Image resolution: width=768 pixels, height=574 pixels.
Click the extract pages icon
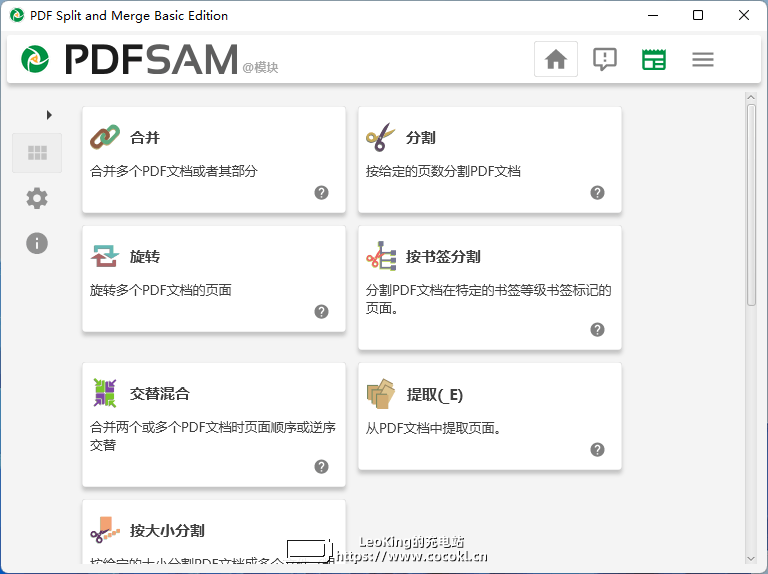point(381,393)
